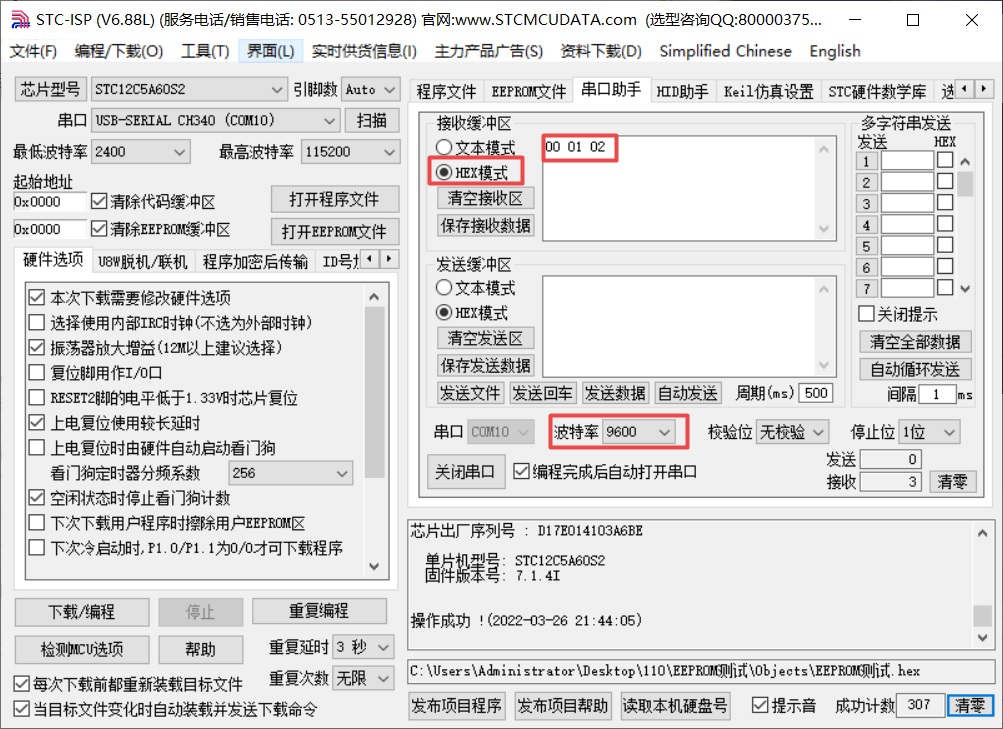Viewport: 1003px width, 729px height.
Task: Toggle 清除代码缓冲区 checkbox
Action: pyautogui.click(x=153, y=202)
